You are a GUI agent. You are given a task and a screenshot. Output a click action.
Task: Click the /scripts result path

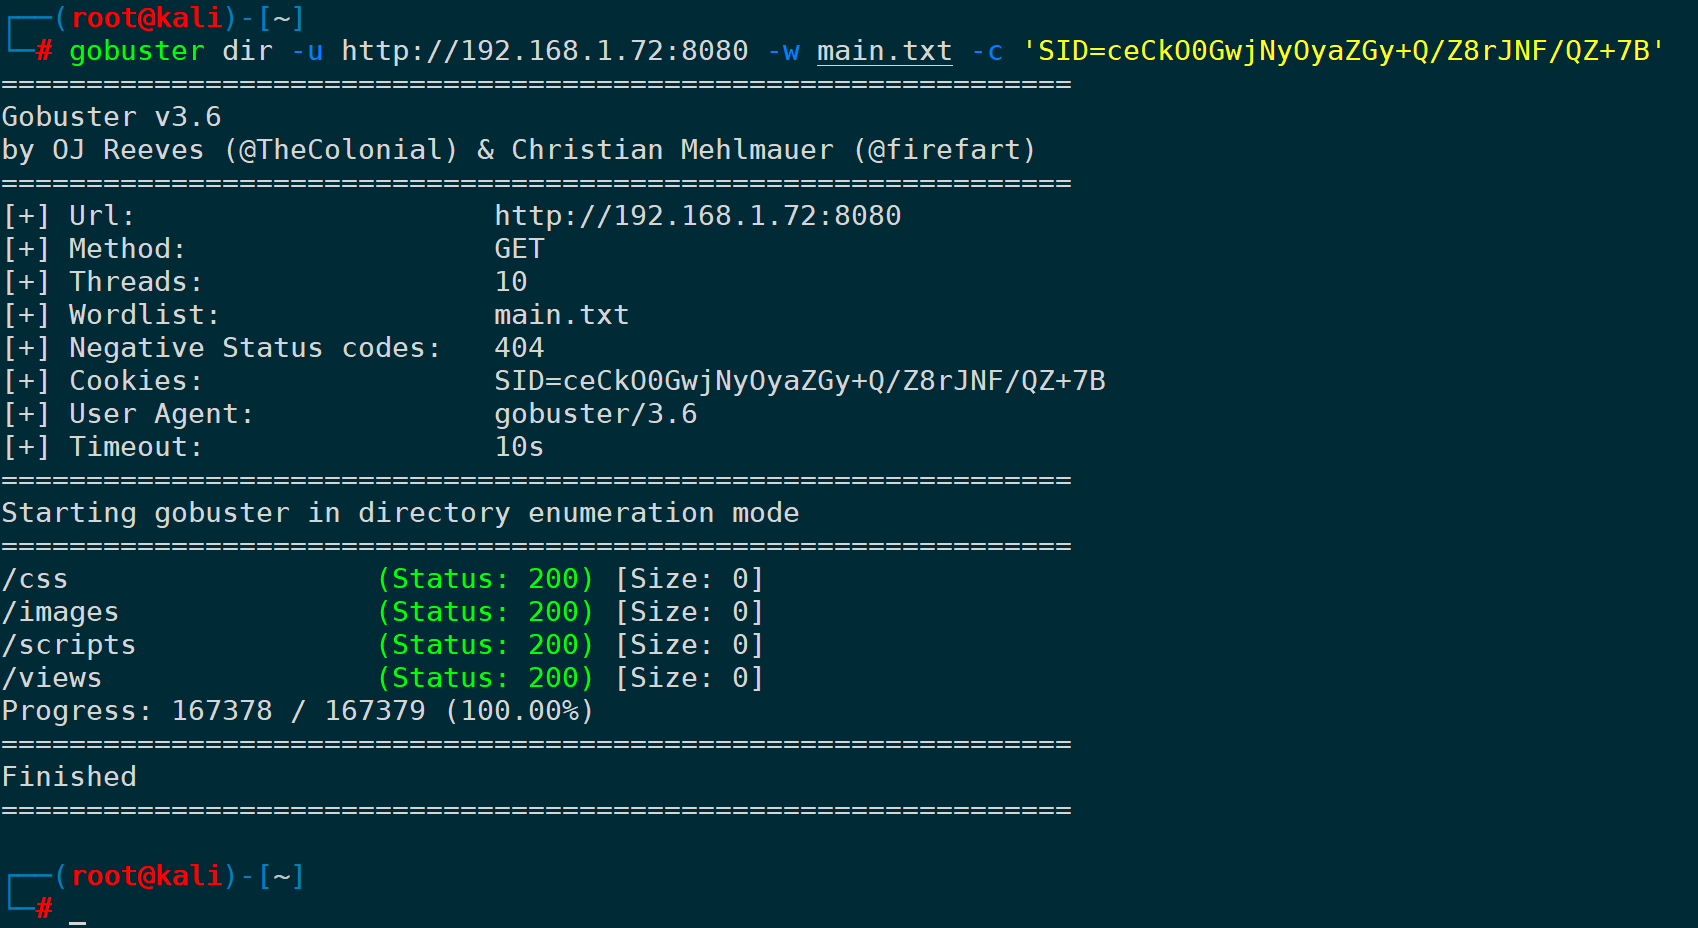pos(69,645)
